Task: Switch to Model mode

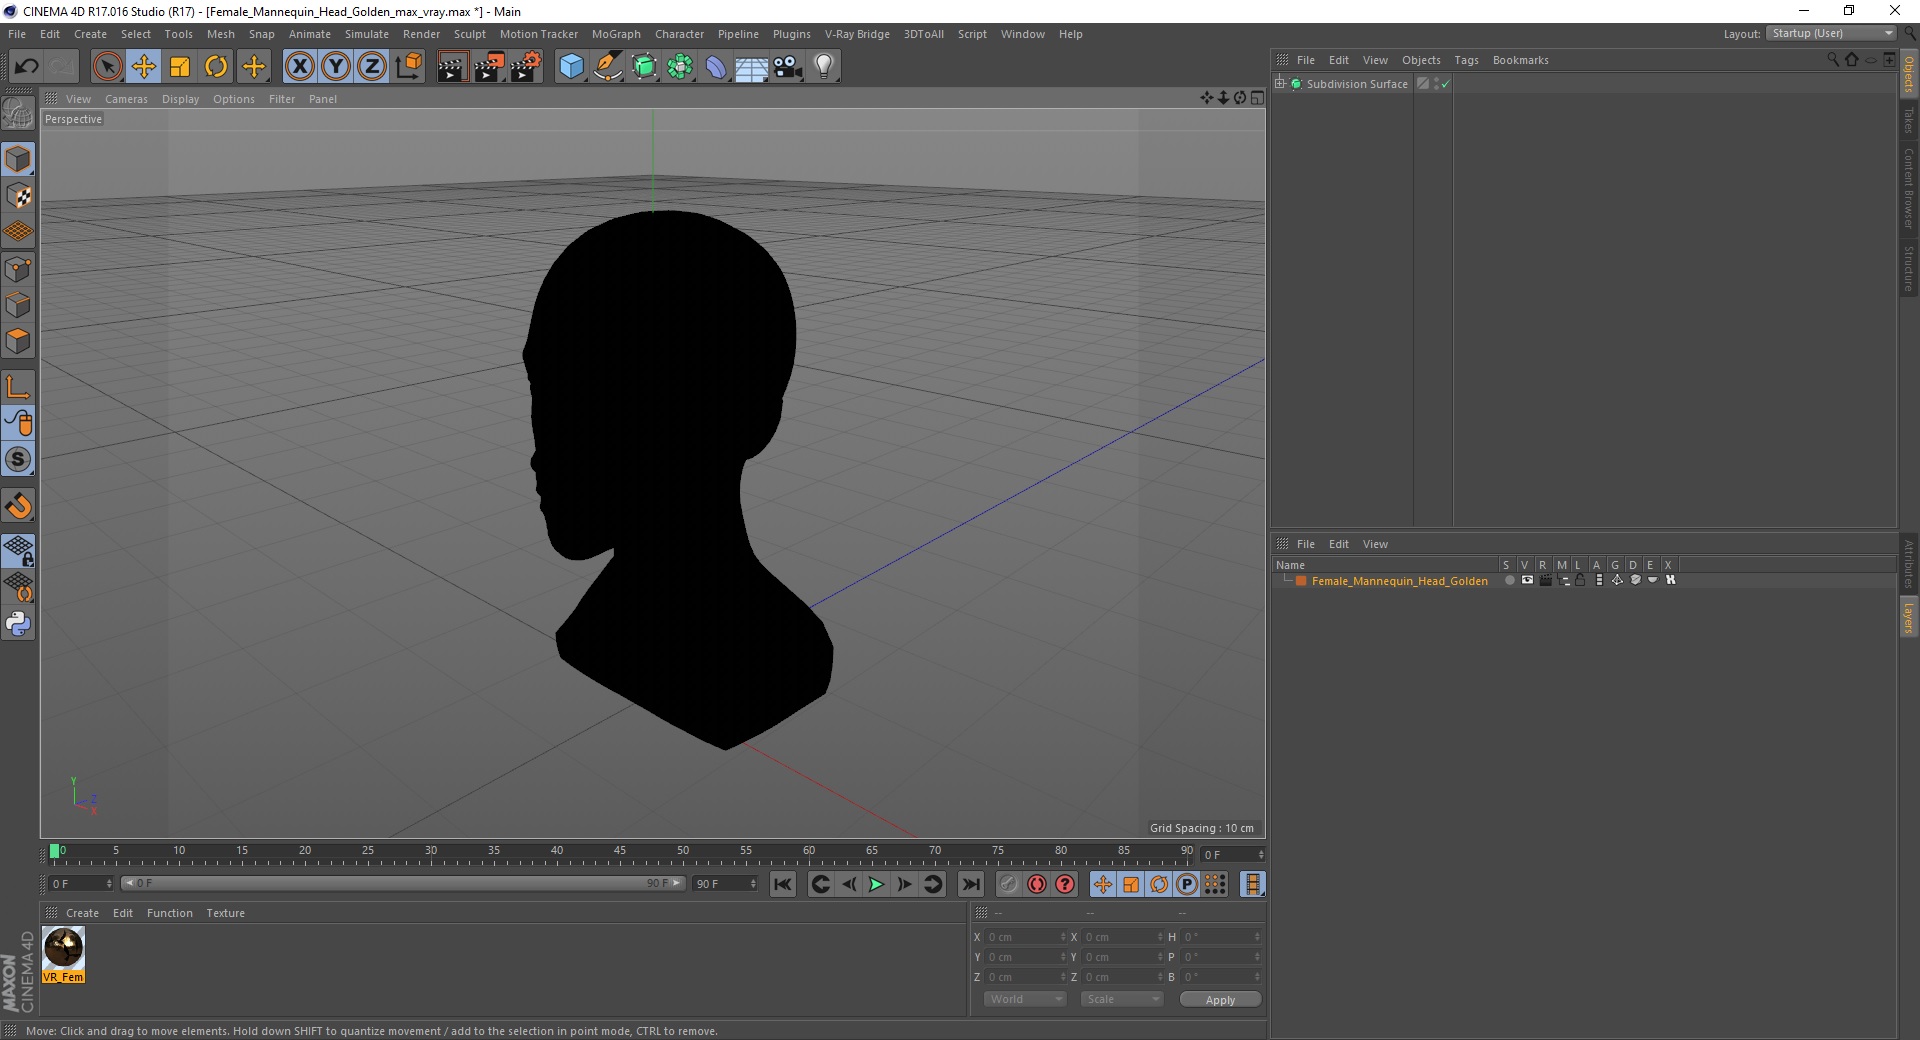Action: tap(18, 159)
